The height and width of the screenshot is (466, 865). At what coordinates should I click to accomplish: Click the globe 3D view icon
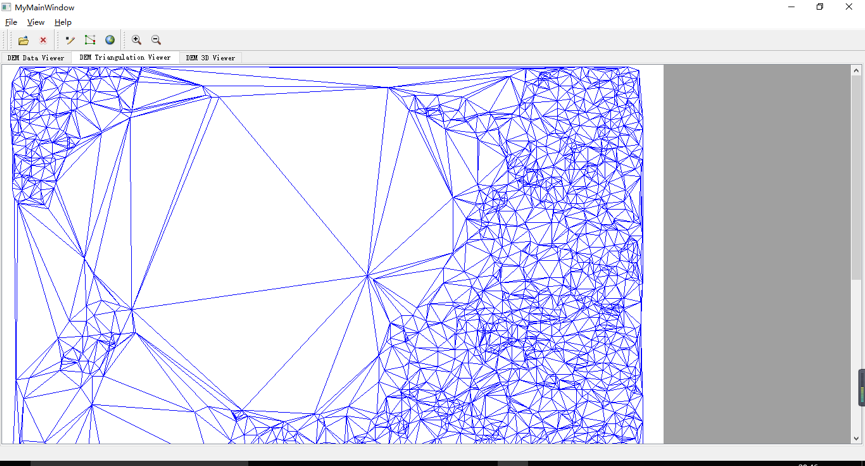tap(110, 40)
